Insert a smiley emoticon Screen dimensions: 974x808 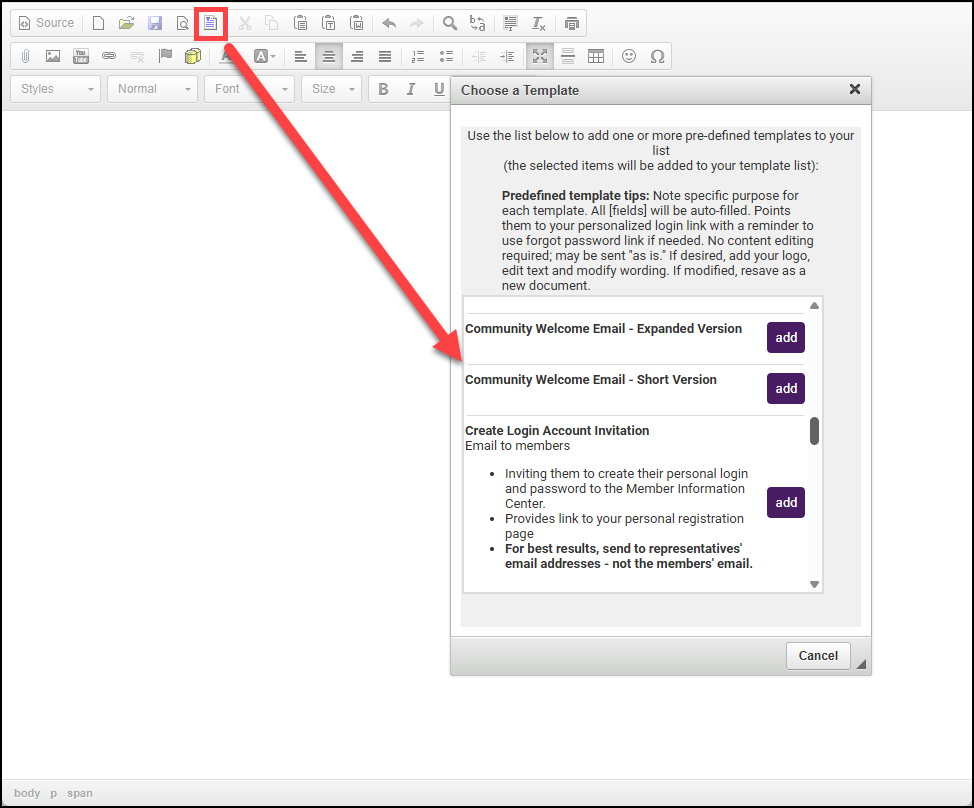[x=629, y=56]
